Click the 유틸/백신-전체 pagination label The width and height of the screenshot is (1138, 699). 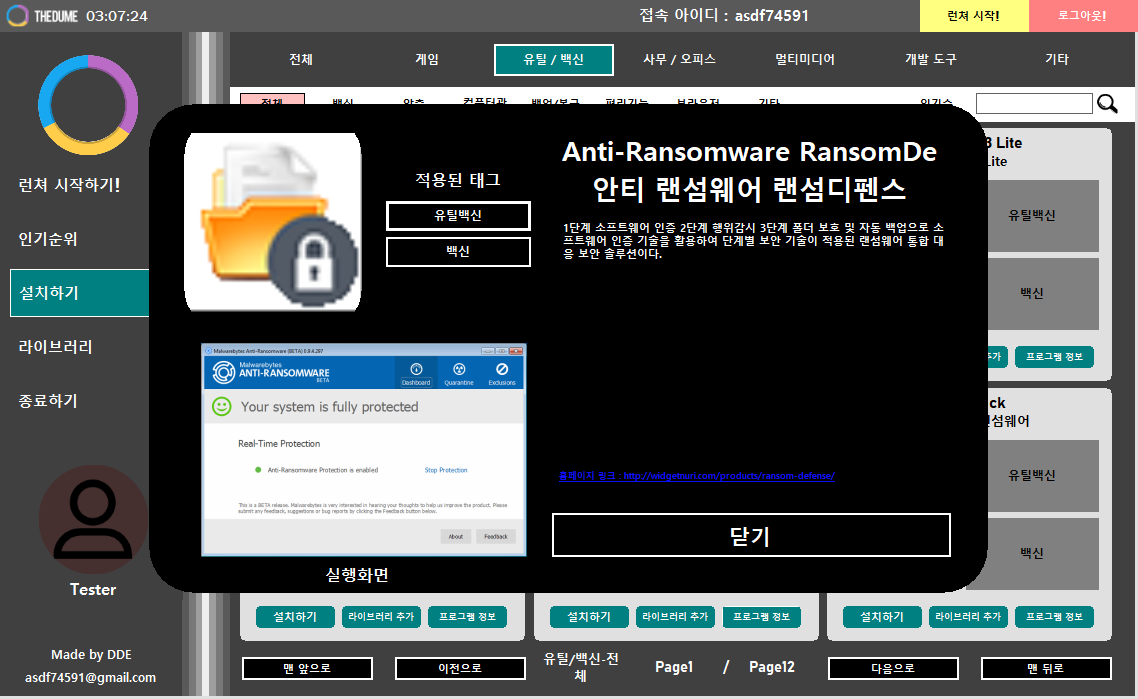[x=581, y=667]
